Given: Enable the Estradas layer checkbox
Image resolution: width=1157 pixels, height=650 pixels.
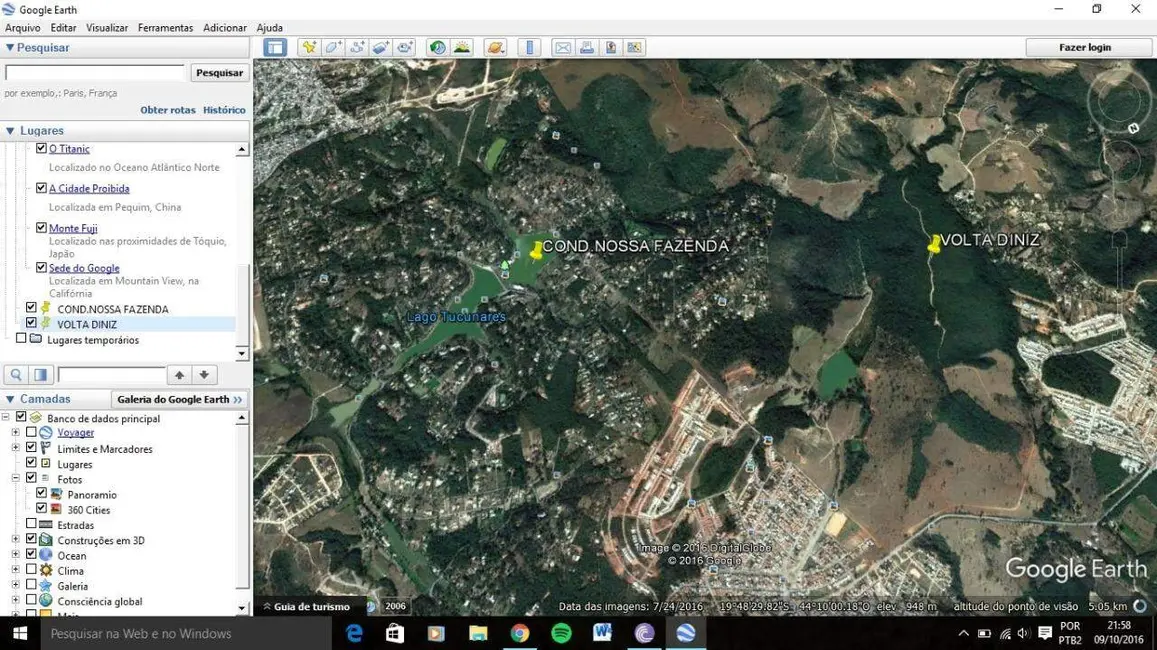Looking at the screenshot, I should coord(31,524).
